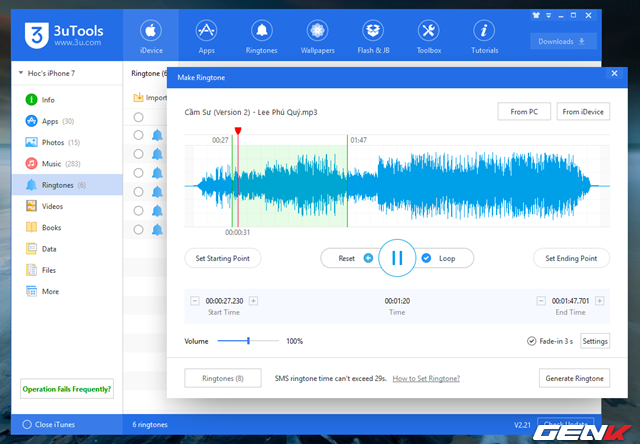Click Set Starting Point button
Viewport: 640px width, 444px height.
(222, 258)
